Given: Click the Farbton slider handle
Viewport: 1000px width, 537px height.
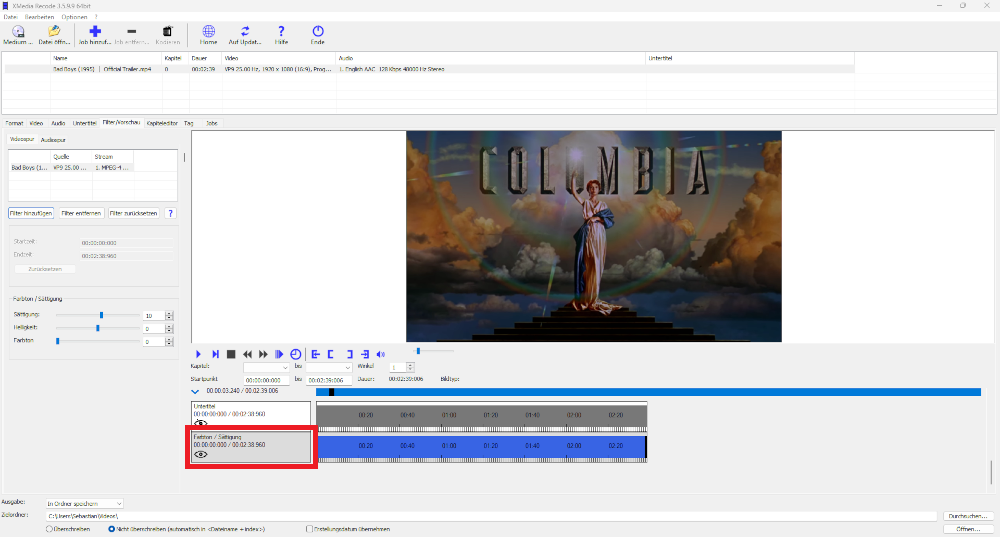Looking at the screenshot, I should coord(57,341).
